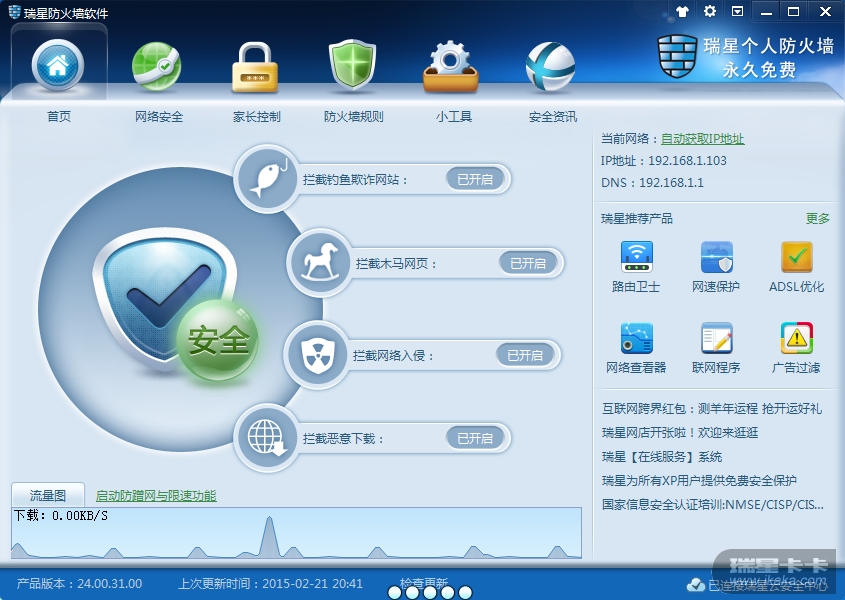The height and width of the screenshot is (600, 845).
Task: Click the 更多 products link
Action: pyautogui.click(x=818, y=218)
